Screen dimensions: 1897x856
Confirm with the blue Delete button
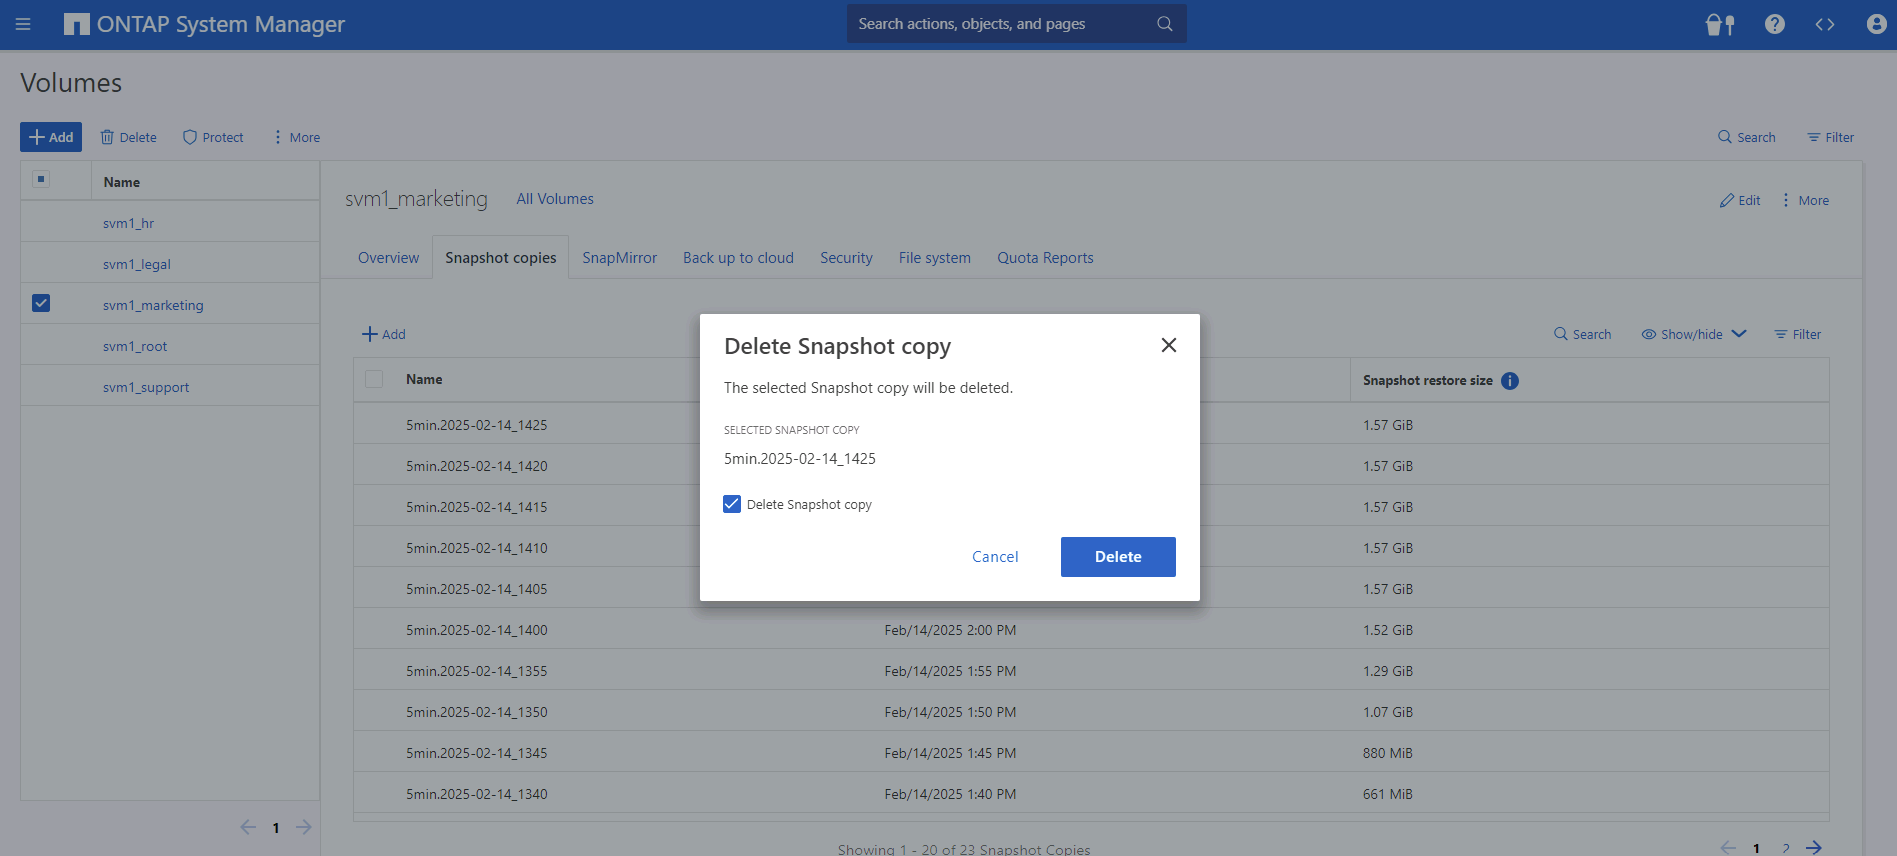1117,557
